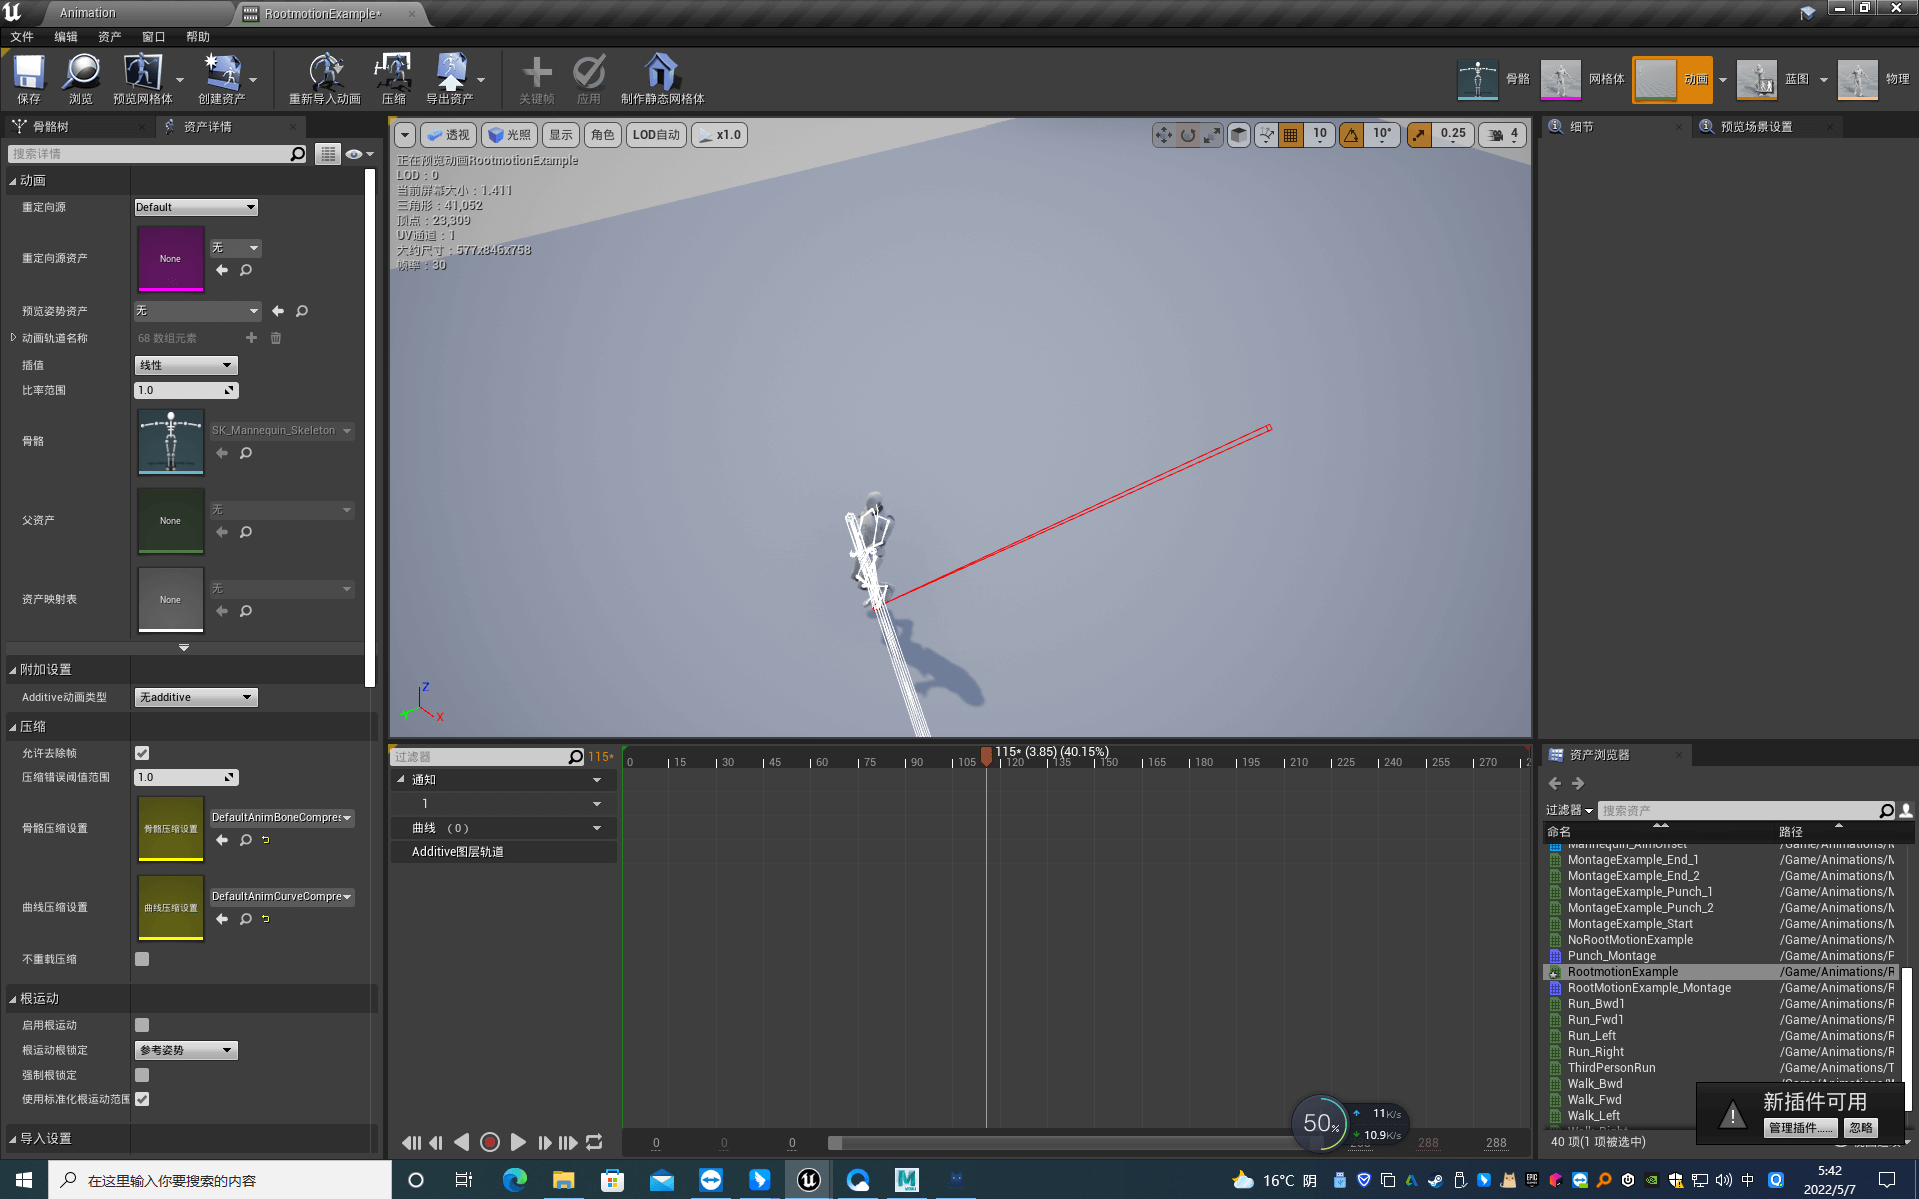Switch to the 骨骼树 tab
The width and height of the screenshot is (1919, 1199).
click(50, 127)
